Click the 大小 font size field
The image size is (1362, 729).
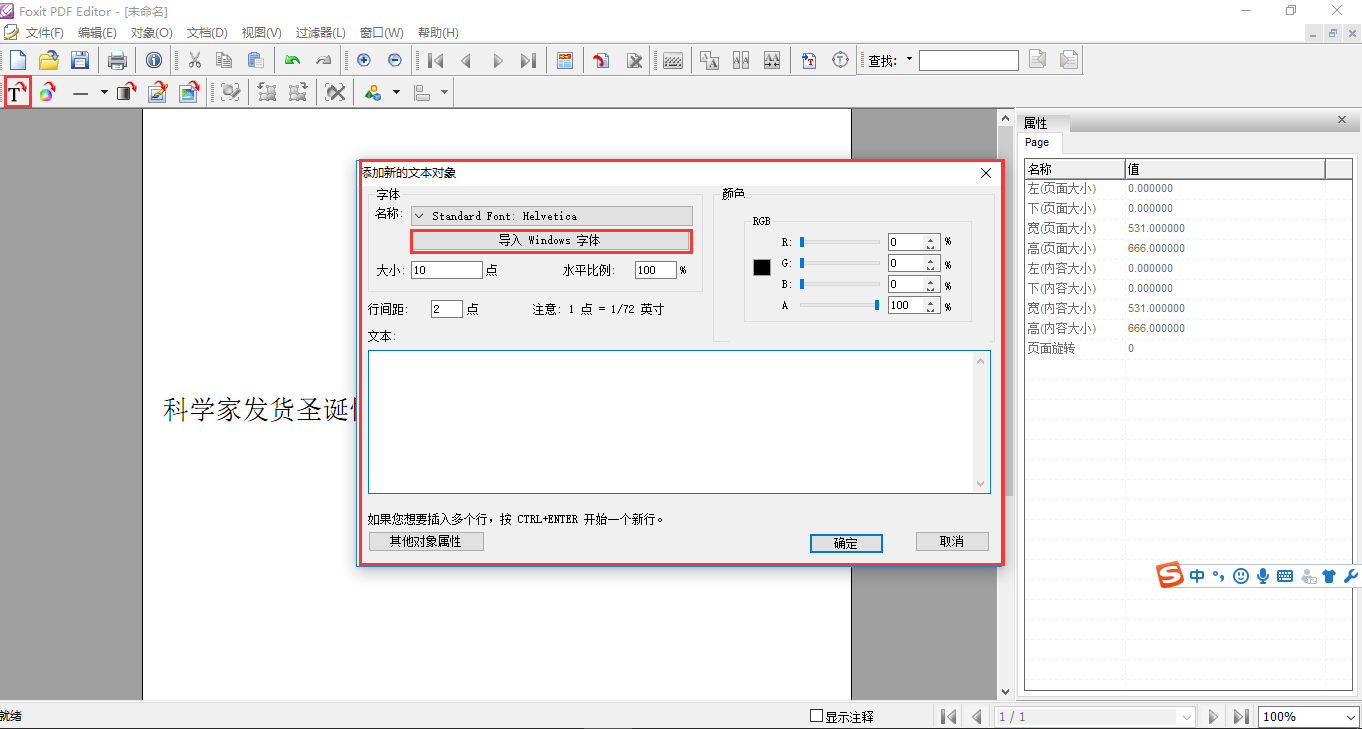coord(447,270)
